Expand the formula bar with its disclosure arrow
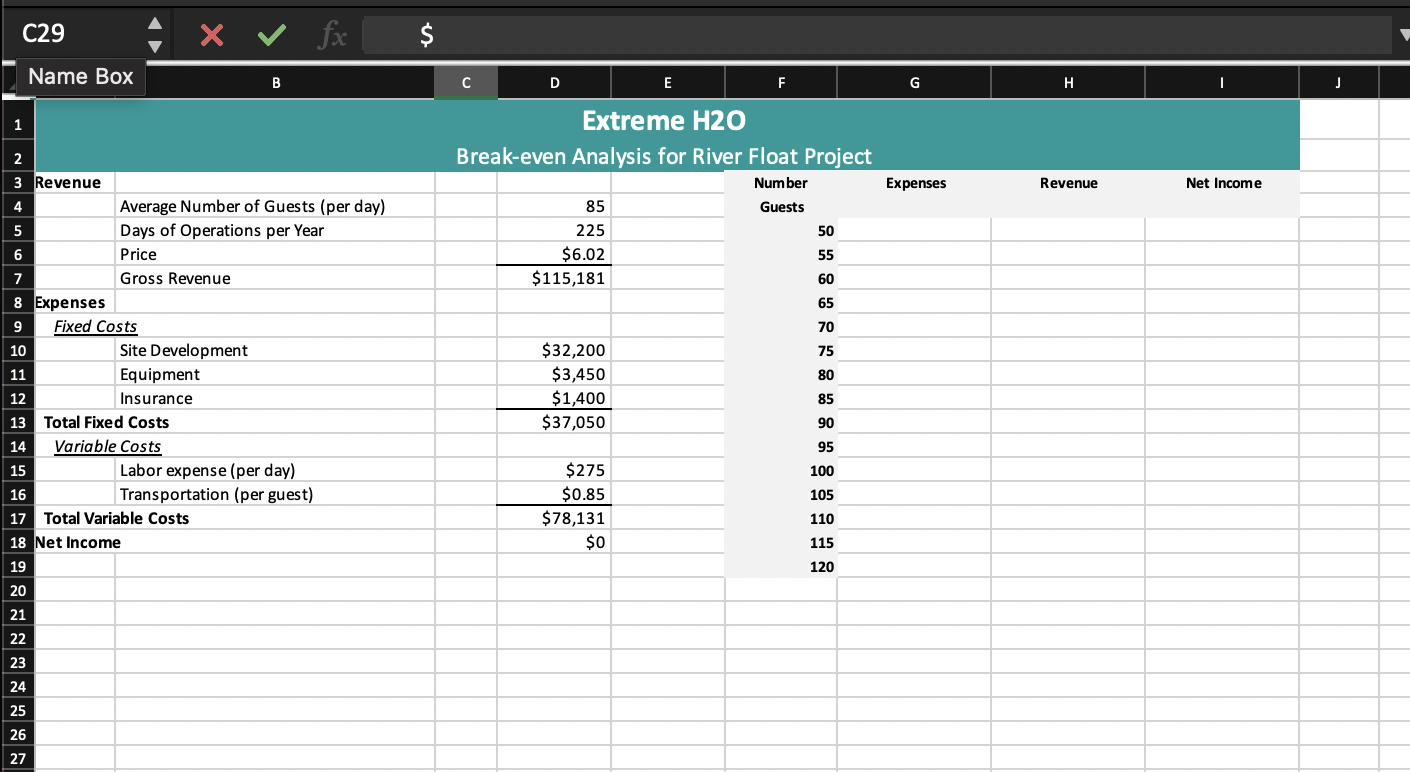The width and height of the screenshot is (1410, 772). [1404, 34]
